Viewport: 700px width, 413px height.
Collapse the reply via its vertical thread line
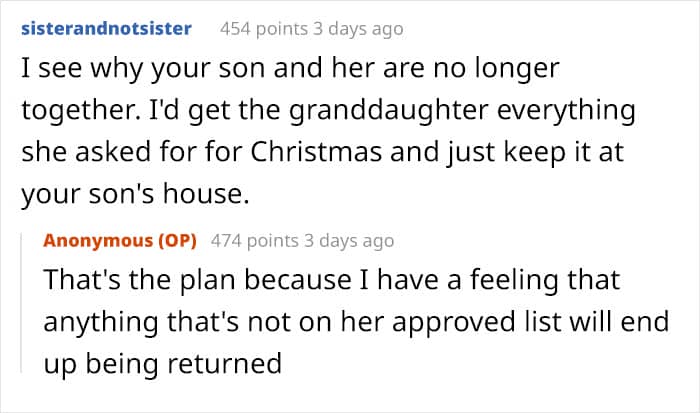(31, 310)
